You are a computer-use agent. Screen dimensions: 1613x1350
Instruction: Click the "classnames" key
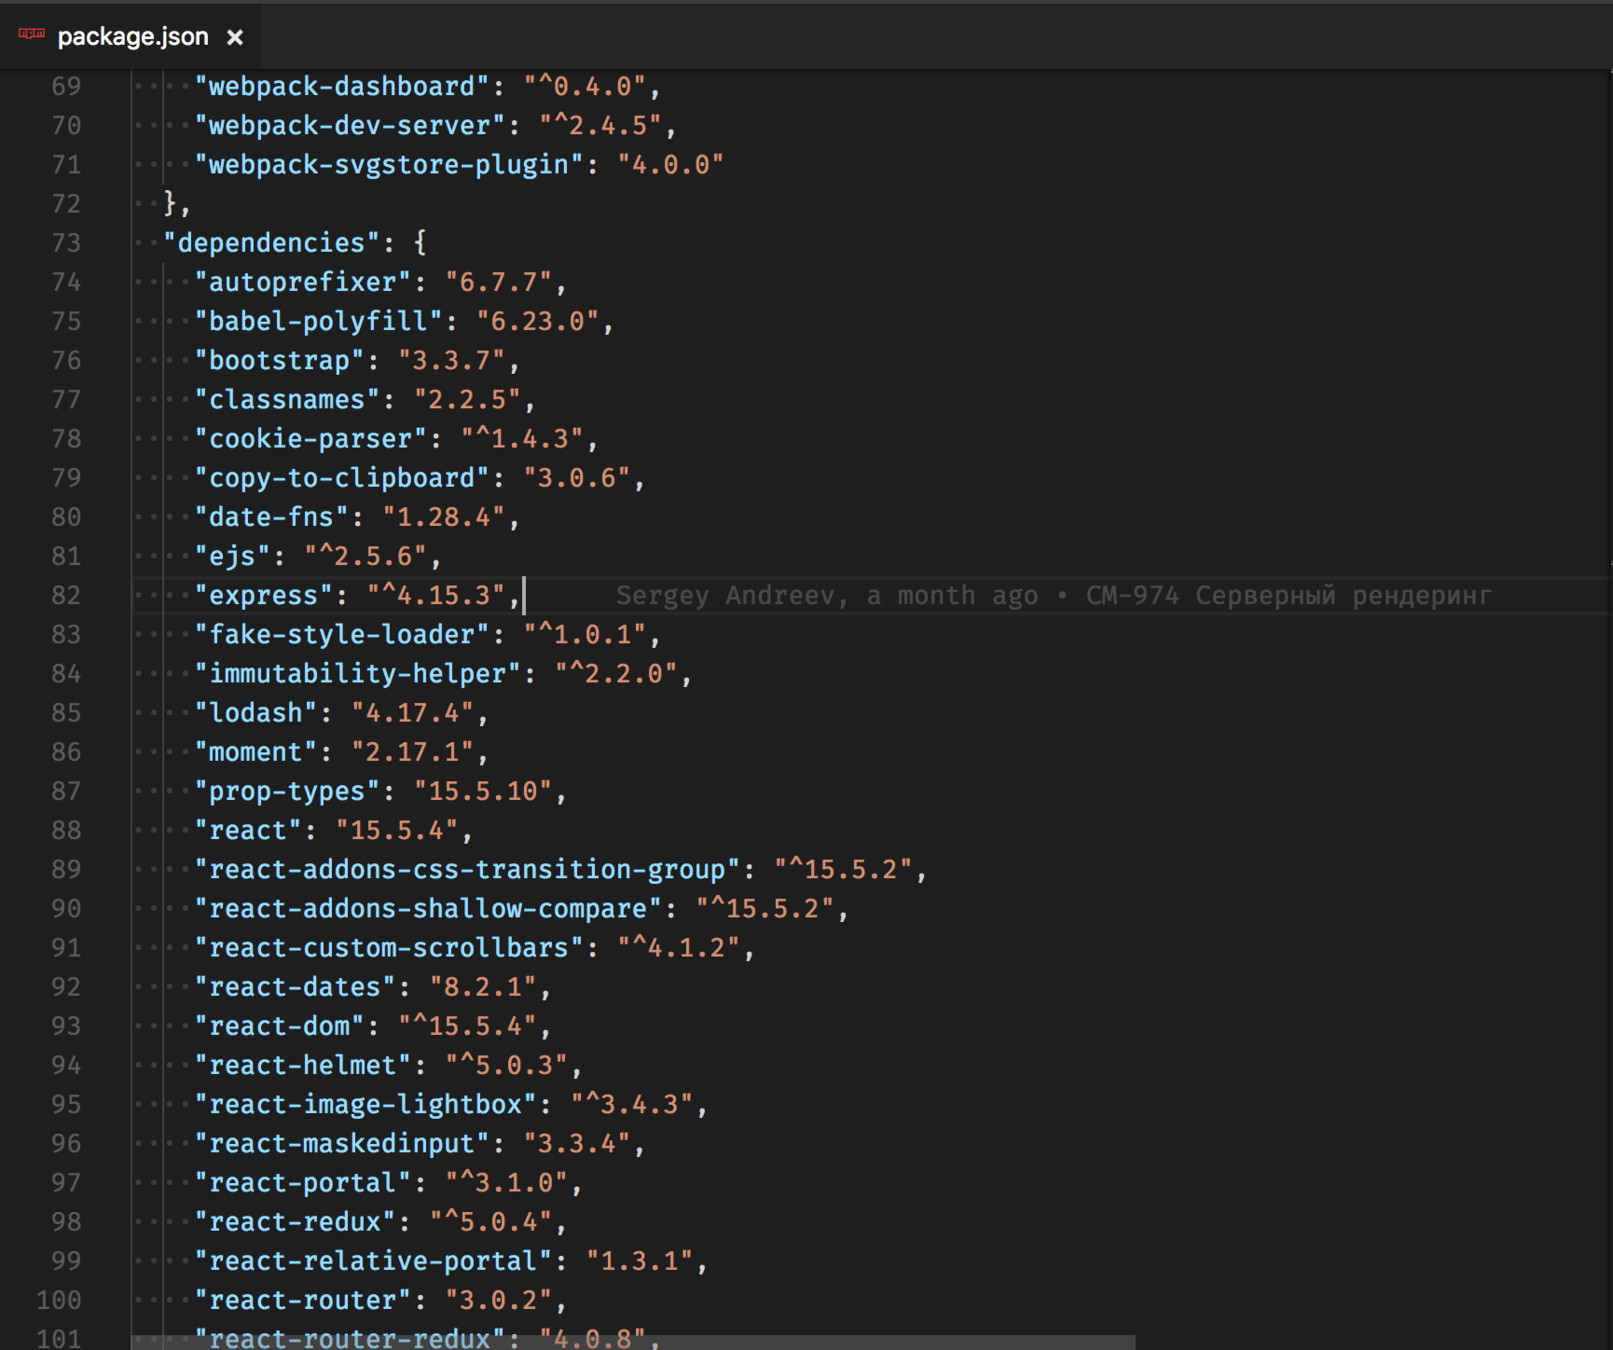[x=287, y=400]
